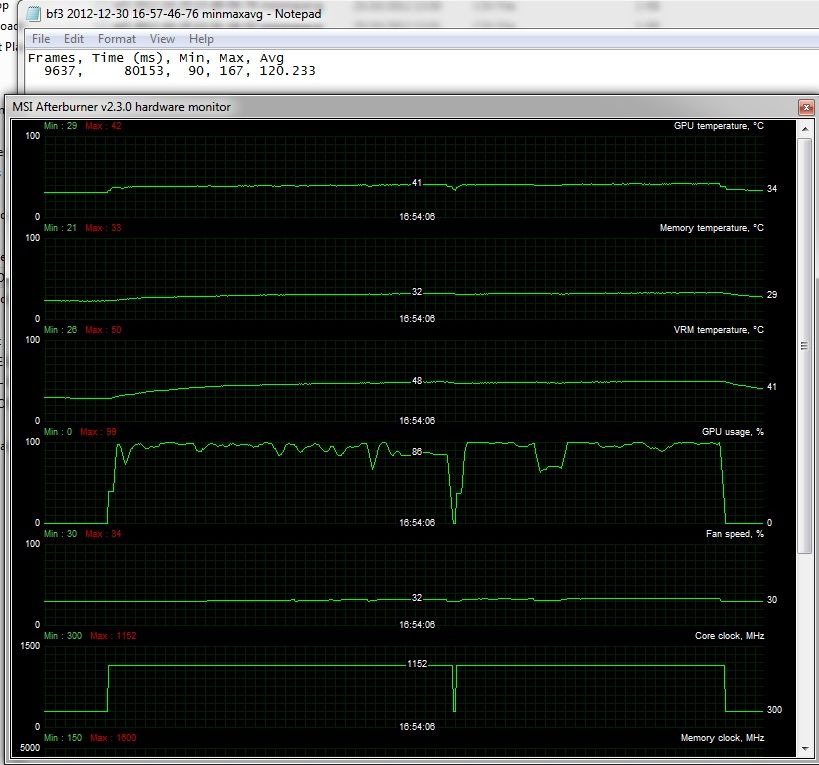
Task: Click the Notepad icon in title bar
Action: click(33, 14)
